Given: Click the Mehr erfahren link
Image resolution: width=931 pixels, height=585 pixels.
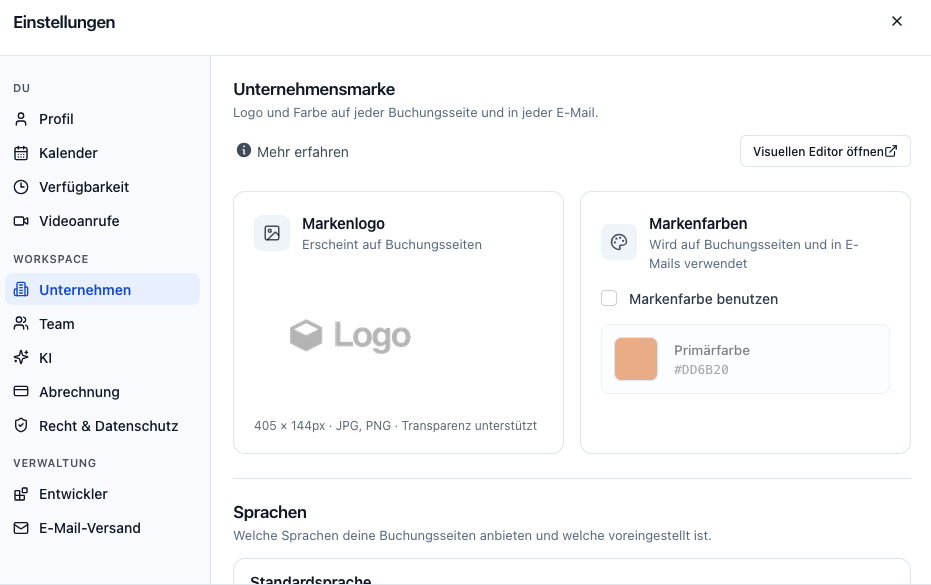Looking at the screenshot, I should point(303,152).
